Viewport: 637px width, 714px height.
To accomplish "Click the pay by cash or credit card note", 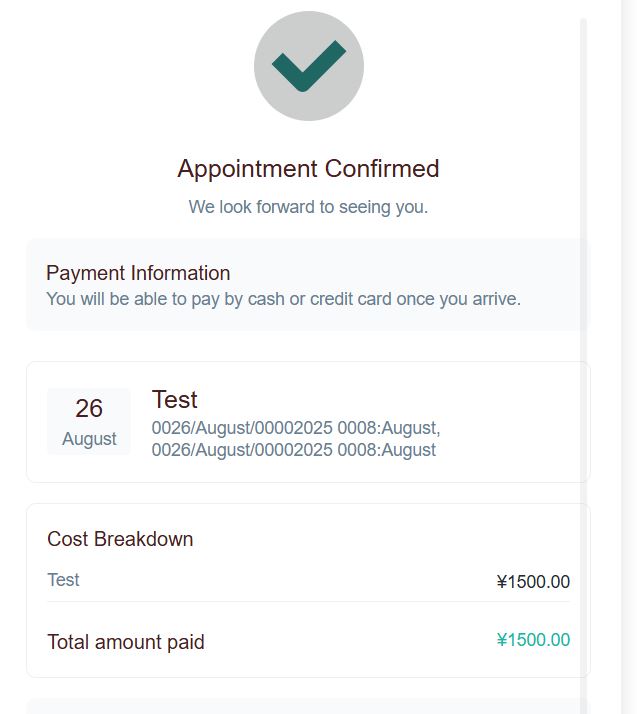I will click(283, 298).
